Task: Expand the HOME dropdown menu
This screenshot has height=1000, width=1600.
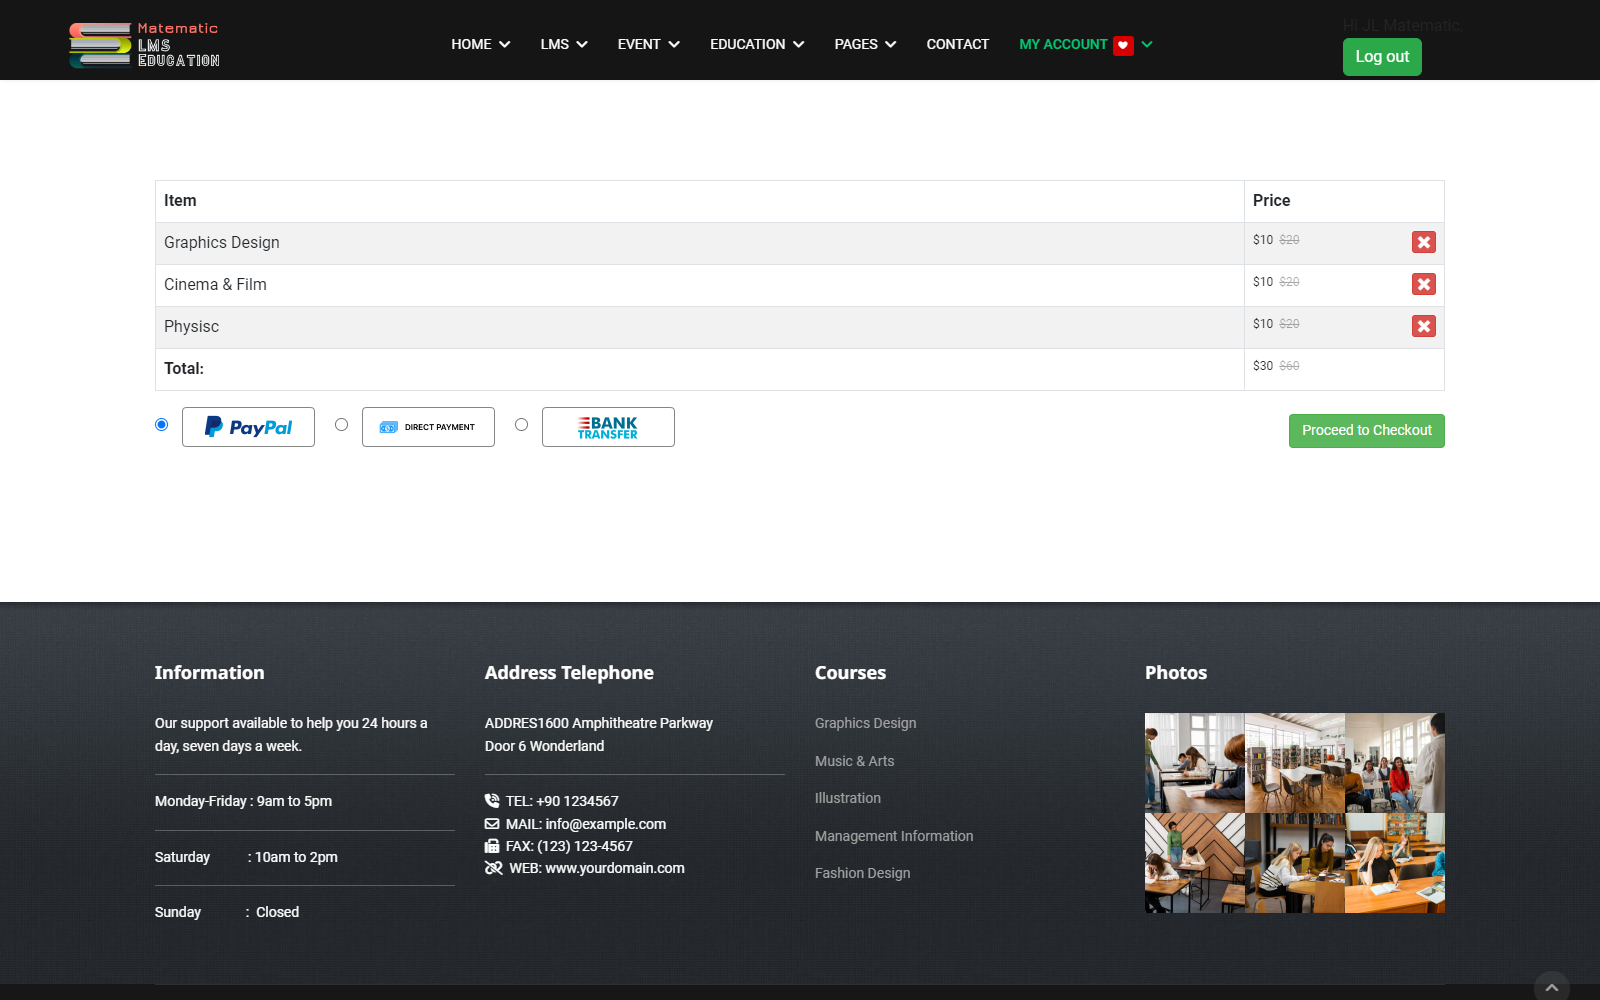Action: coord(480,44)
